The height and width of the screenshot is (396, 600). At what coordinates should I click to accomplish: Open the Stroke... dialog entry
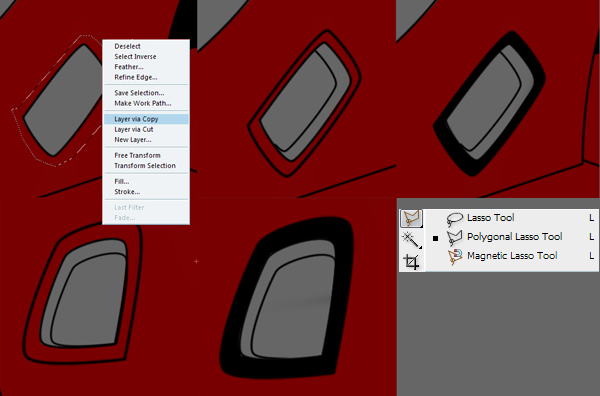146,192
